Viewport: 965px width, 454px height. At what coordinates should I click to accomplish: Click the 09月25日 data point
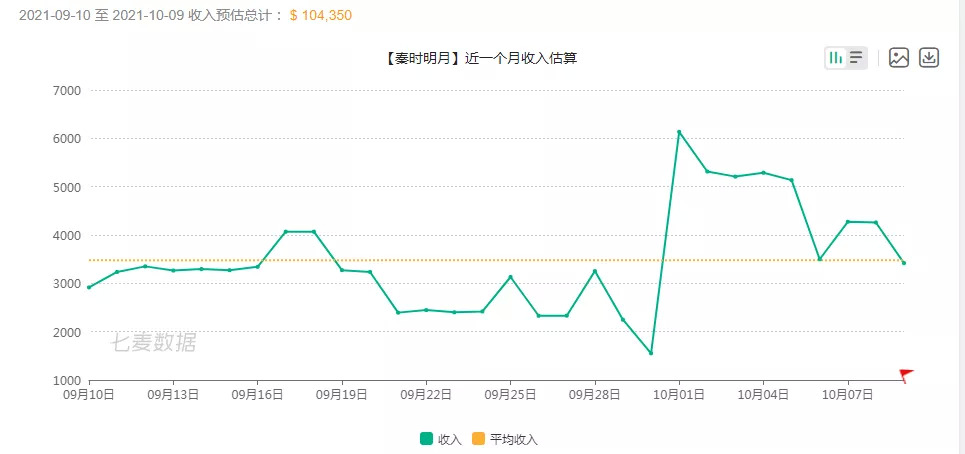pyautogui.click(x=511, y=277)
